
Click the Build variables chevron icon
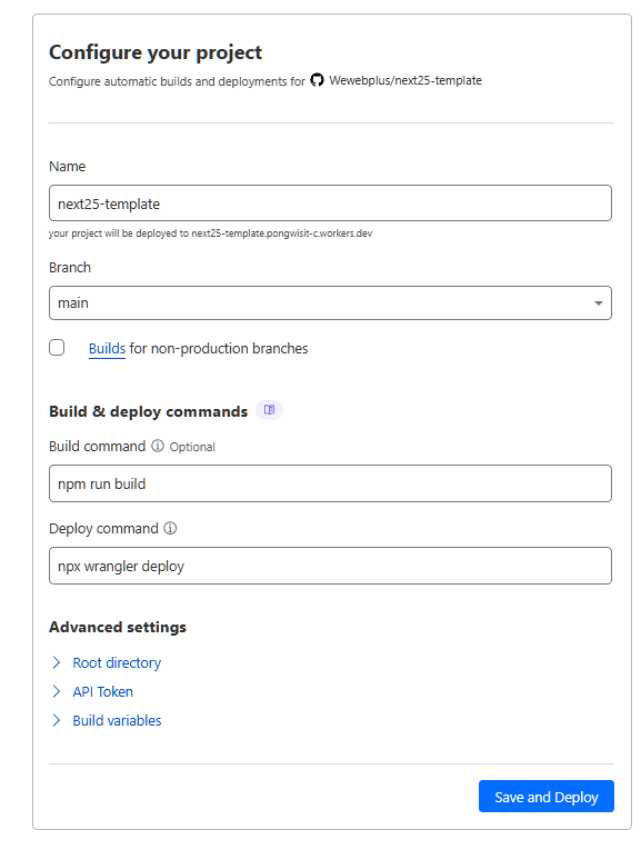59,720
